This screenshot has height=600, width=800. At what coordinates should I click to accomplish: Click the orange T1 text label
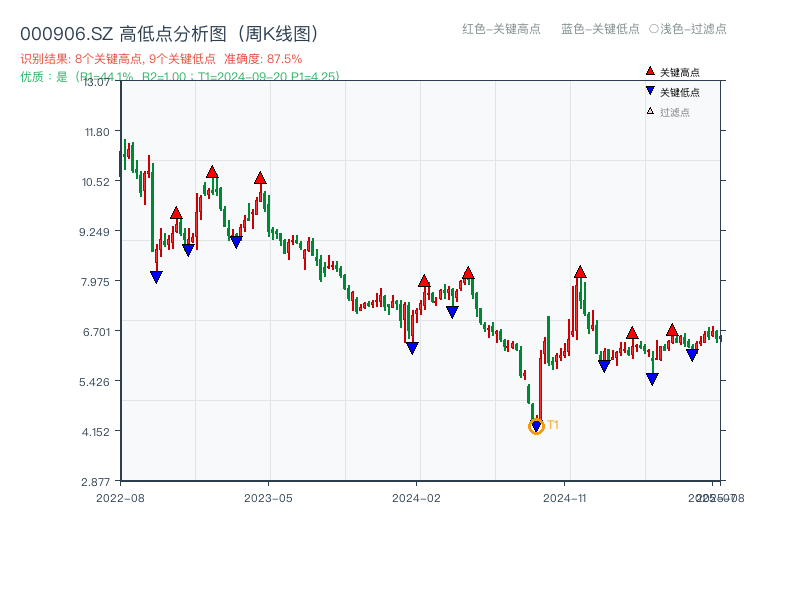(x=553, y=425)
